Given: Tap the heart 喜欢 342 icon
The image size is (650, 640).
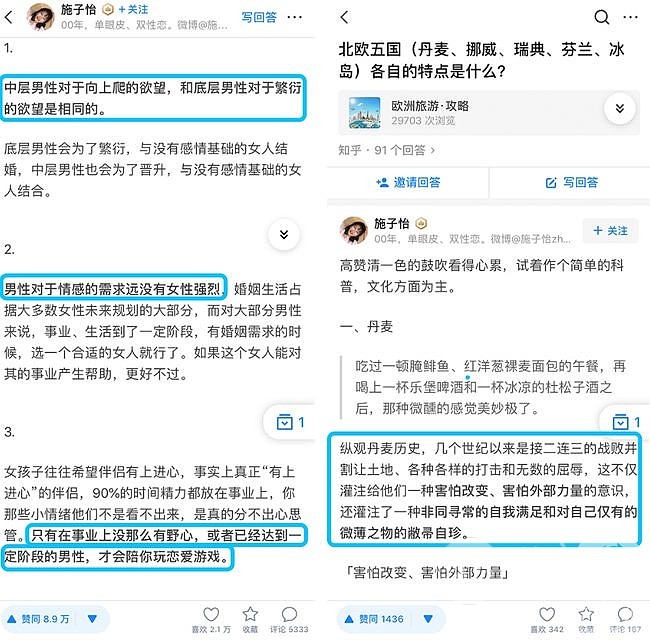Looking at the screenshot, I should click(x=547, y=614).
